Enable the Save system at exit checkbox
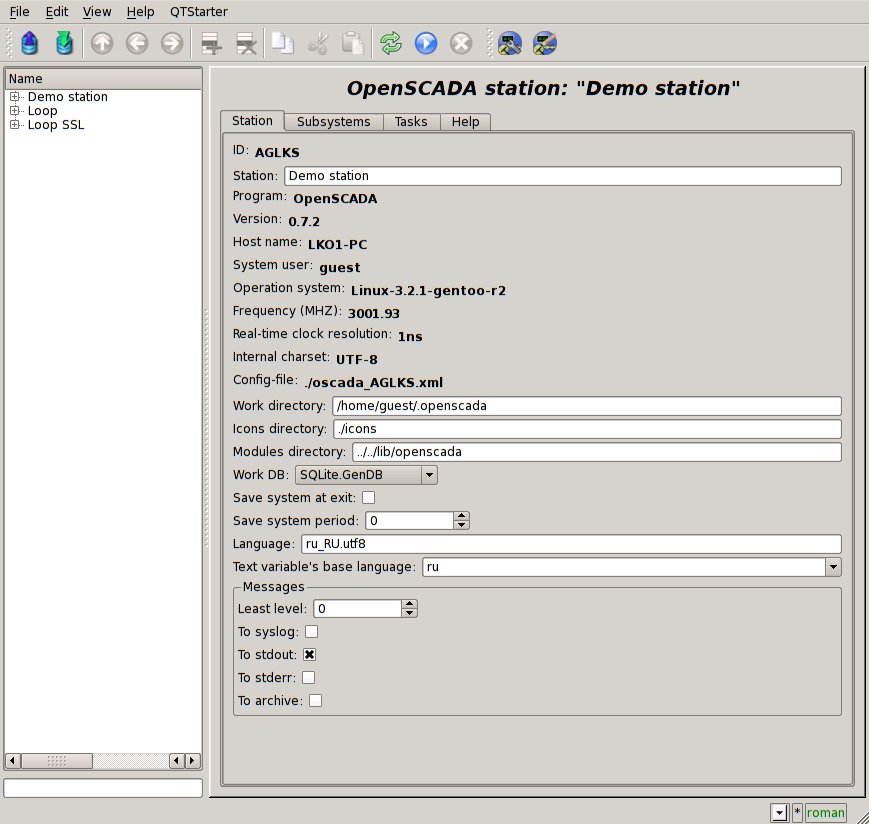Image resolution: width=869 pixels, height=824 pixels. point(368,497)
